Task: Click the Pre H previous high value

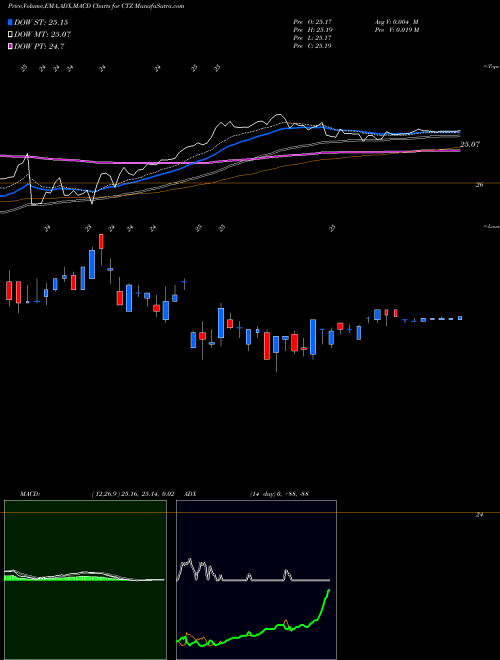Action: tap(313, 30)
